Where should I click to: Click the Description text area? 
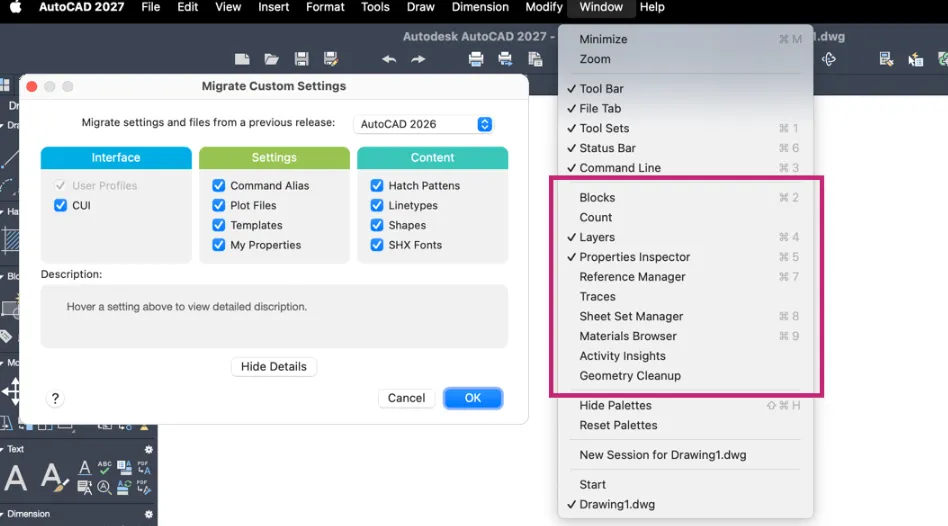tap(274, 316)
